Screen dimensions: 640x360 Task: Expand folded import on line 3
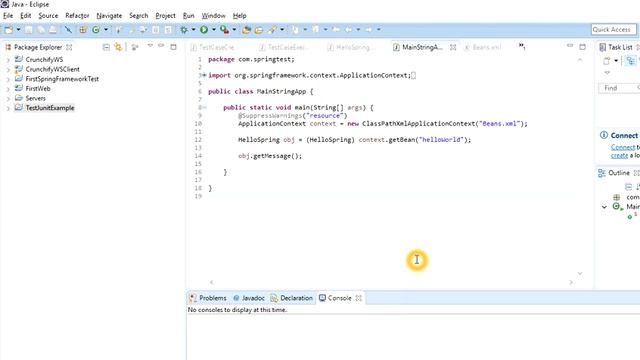[x=204, y=75]
